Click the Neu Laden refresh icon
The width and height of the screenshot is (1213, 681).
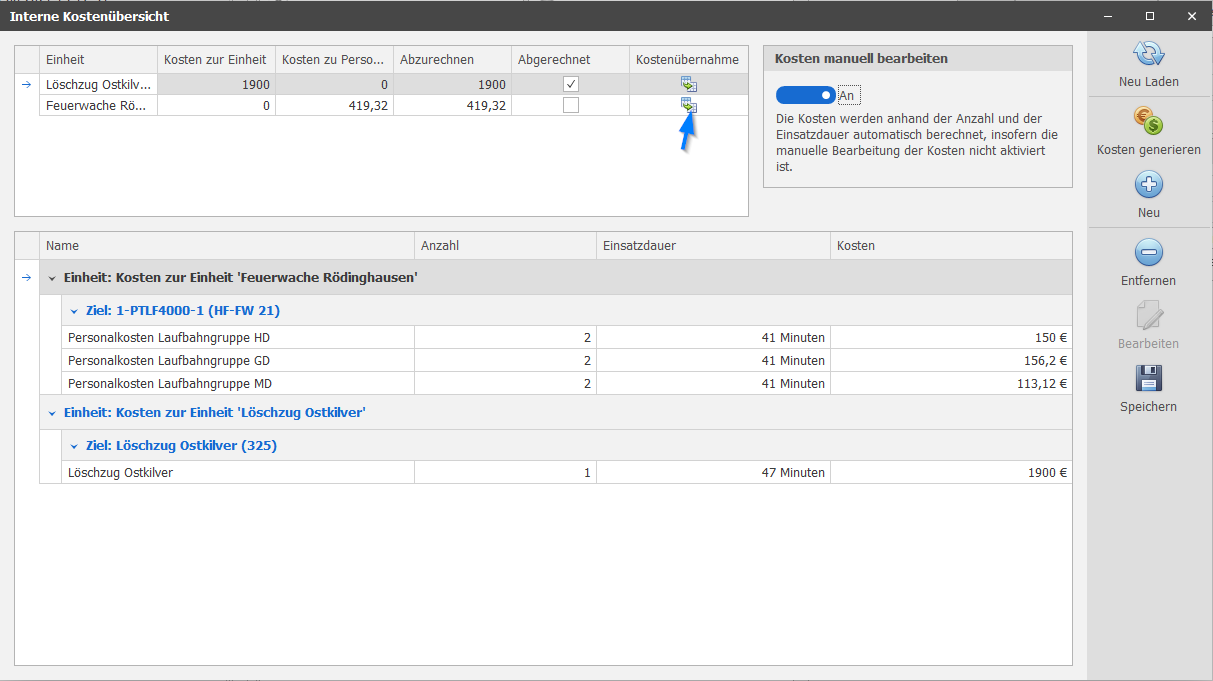click(1149, 54)
